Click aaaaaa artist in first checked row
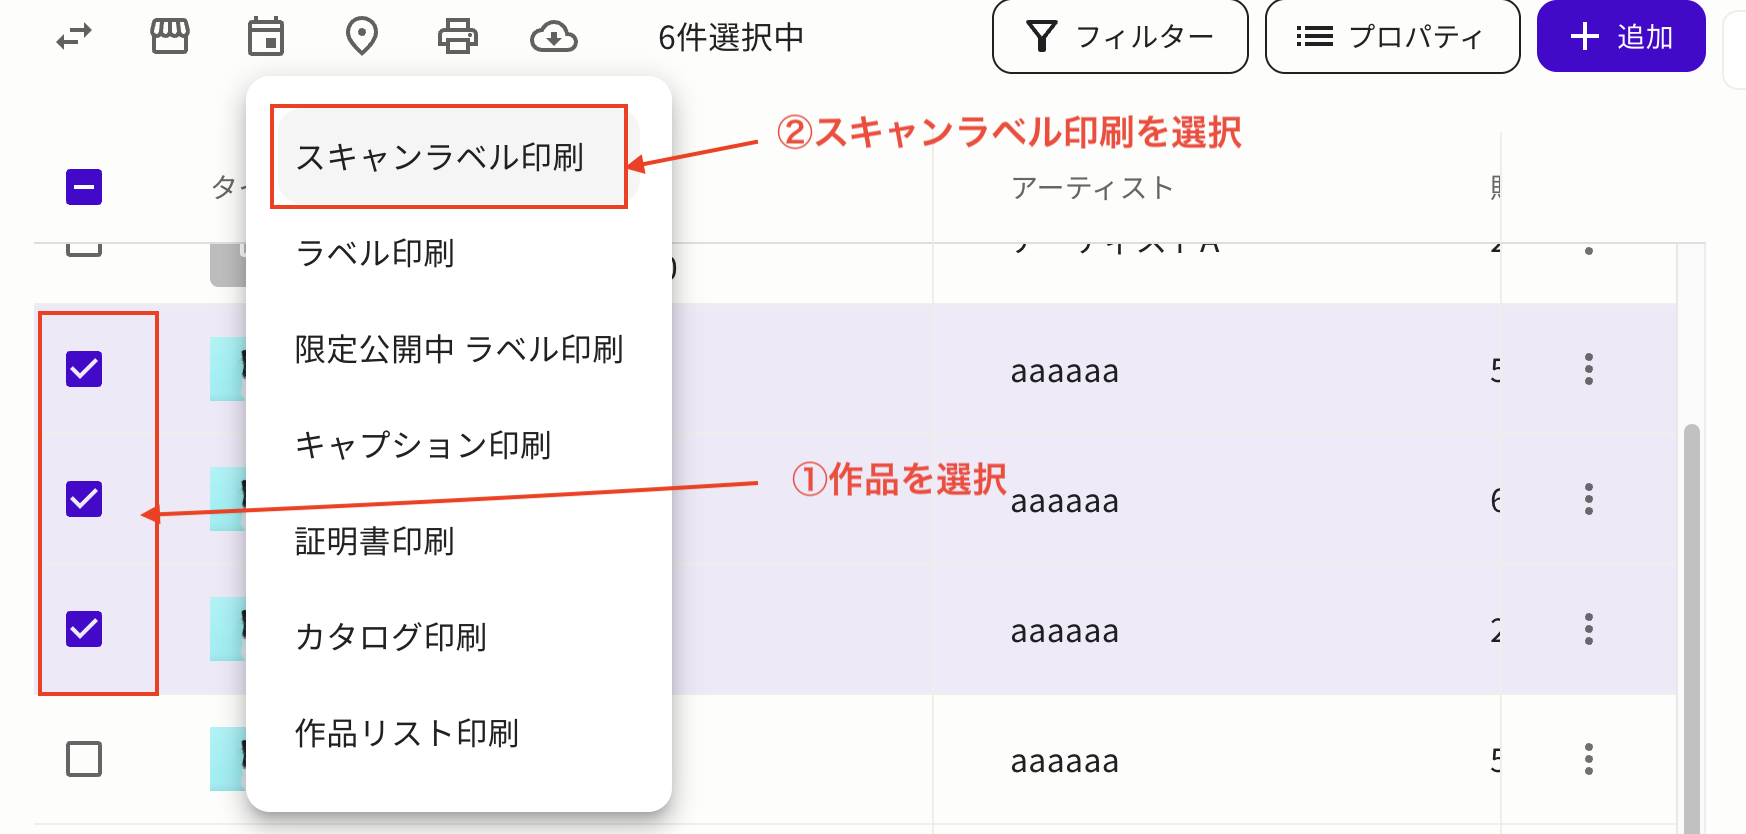This screenshot has width=1746, height=834. click(x=1065, y=372)
